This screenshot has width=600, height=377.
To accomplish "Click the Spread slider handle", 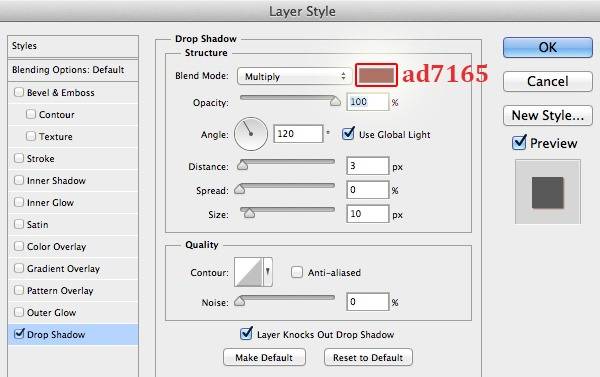I will (240, 189).
